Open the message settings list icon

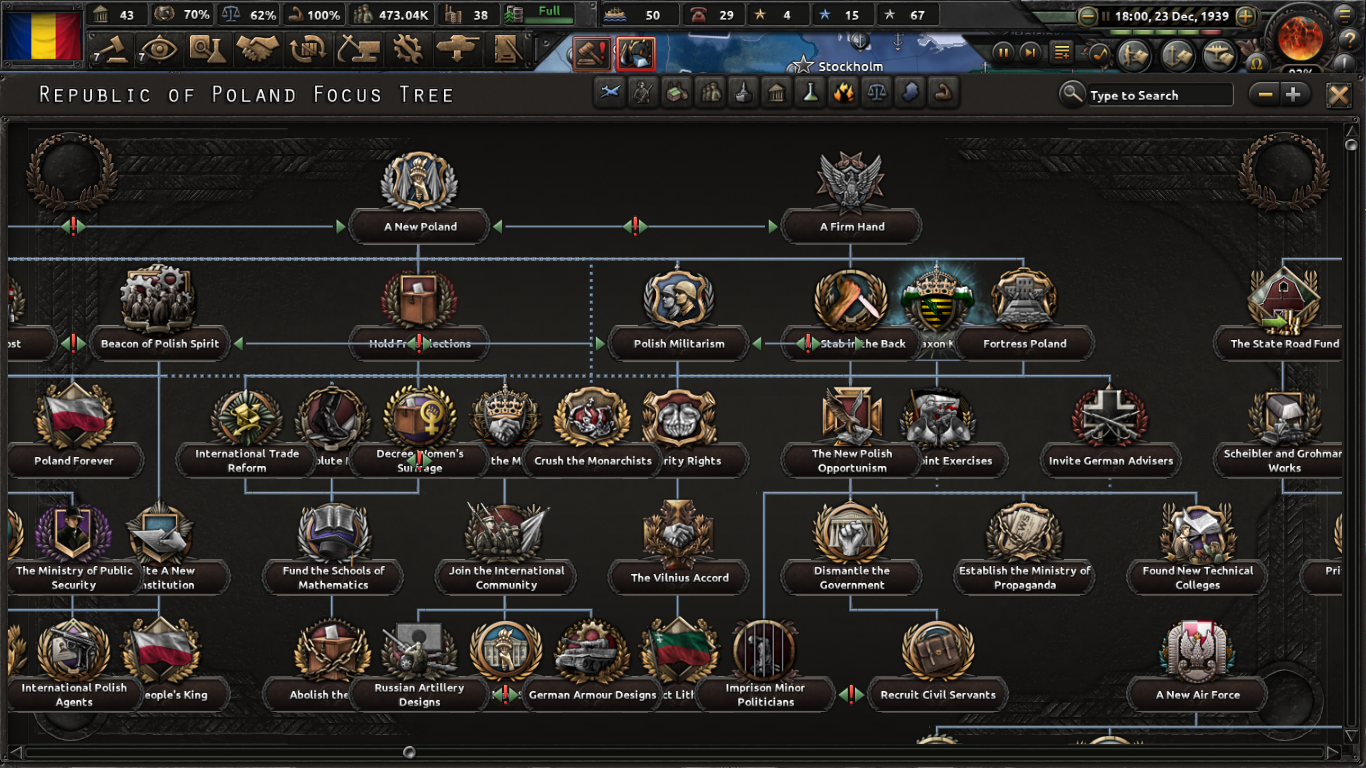click(x=1062, y=52)
